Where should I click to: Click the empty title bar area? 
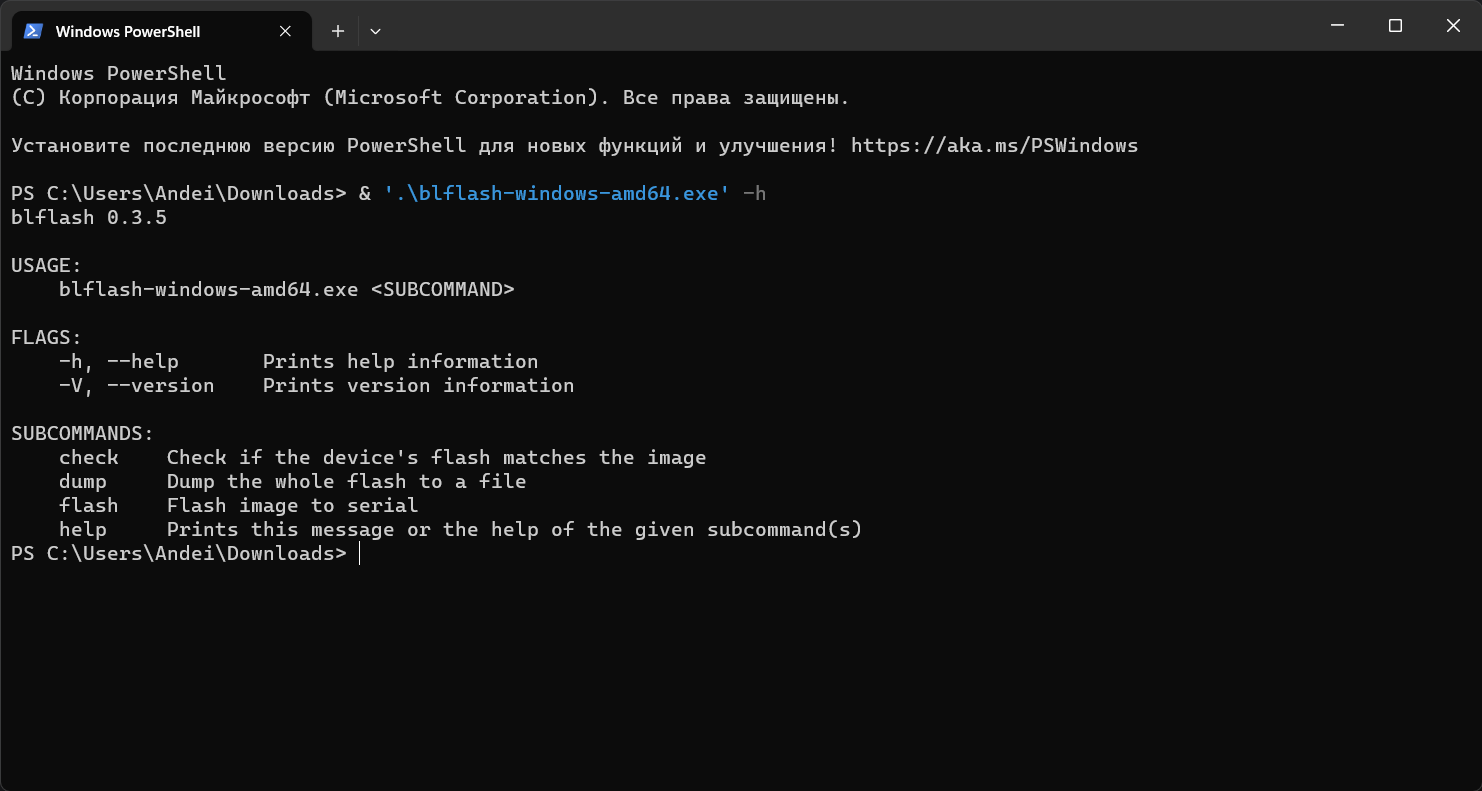click(848, 26)
